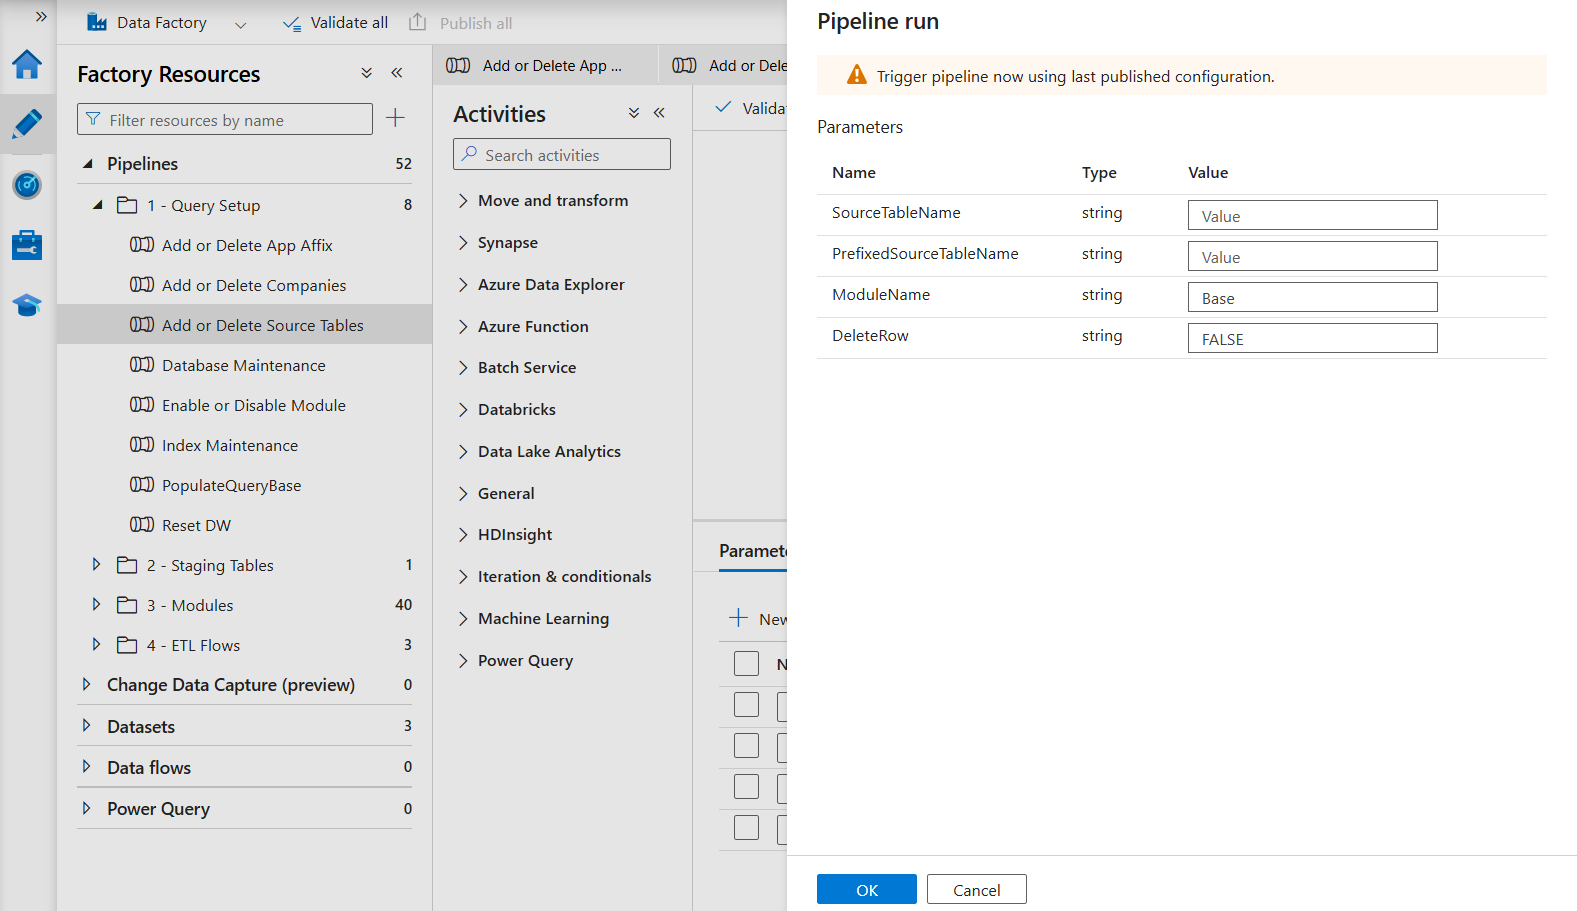Cancel the pipeline run dialog
Viewport: 1577px width, 911px height.
(x=976, y=890)
